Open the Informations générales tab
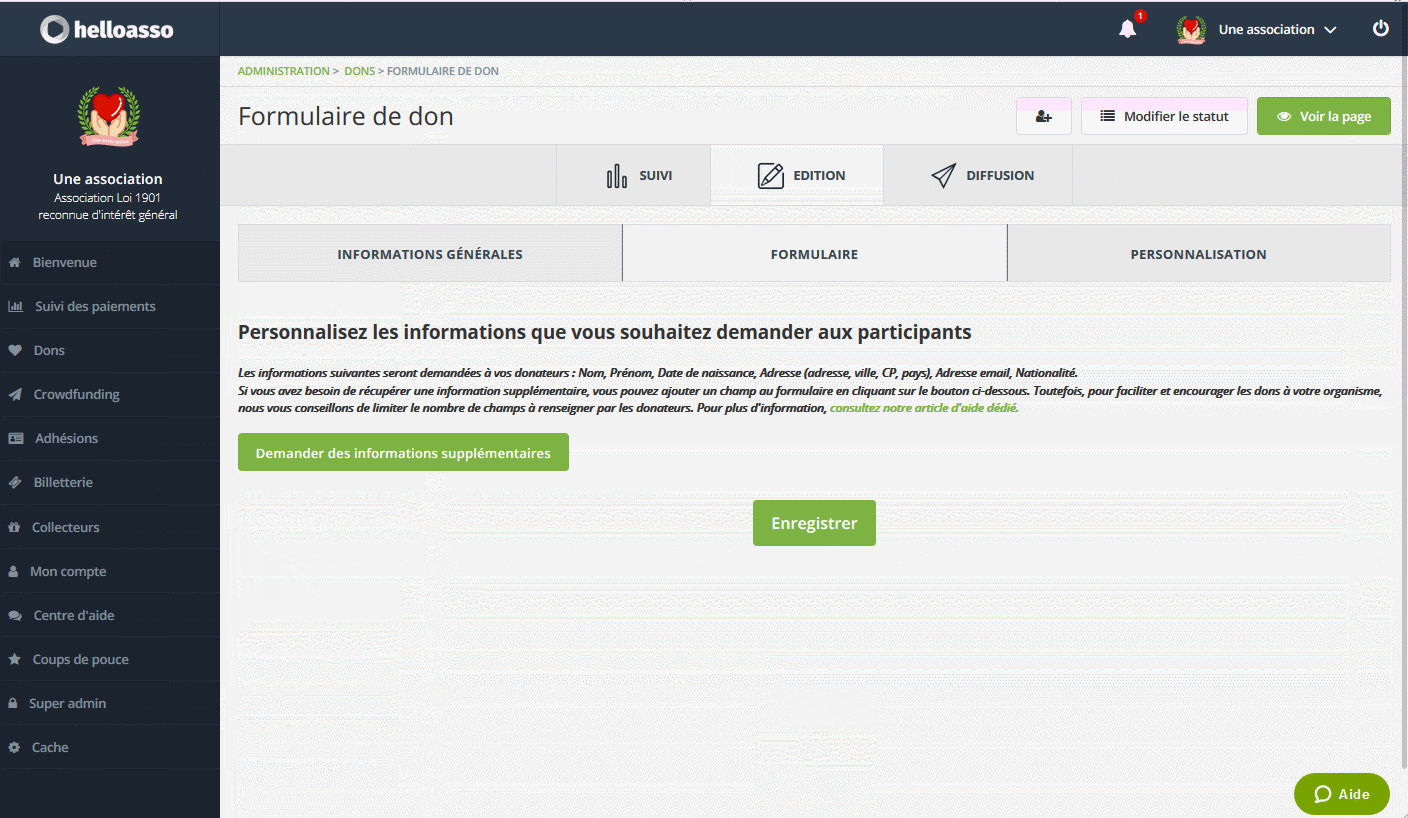The image size is (1408, 818). [x=430, y=253]
